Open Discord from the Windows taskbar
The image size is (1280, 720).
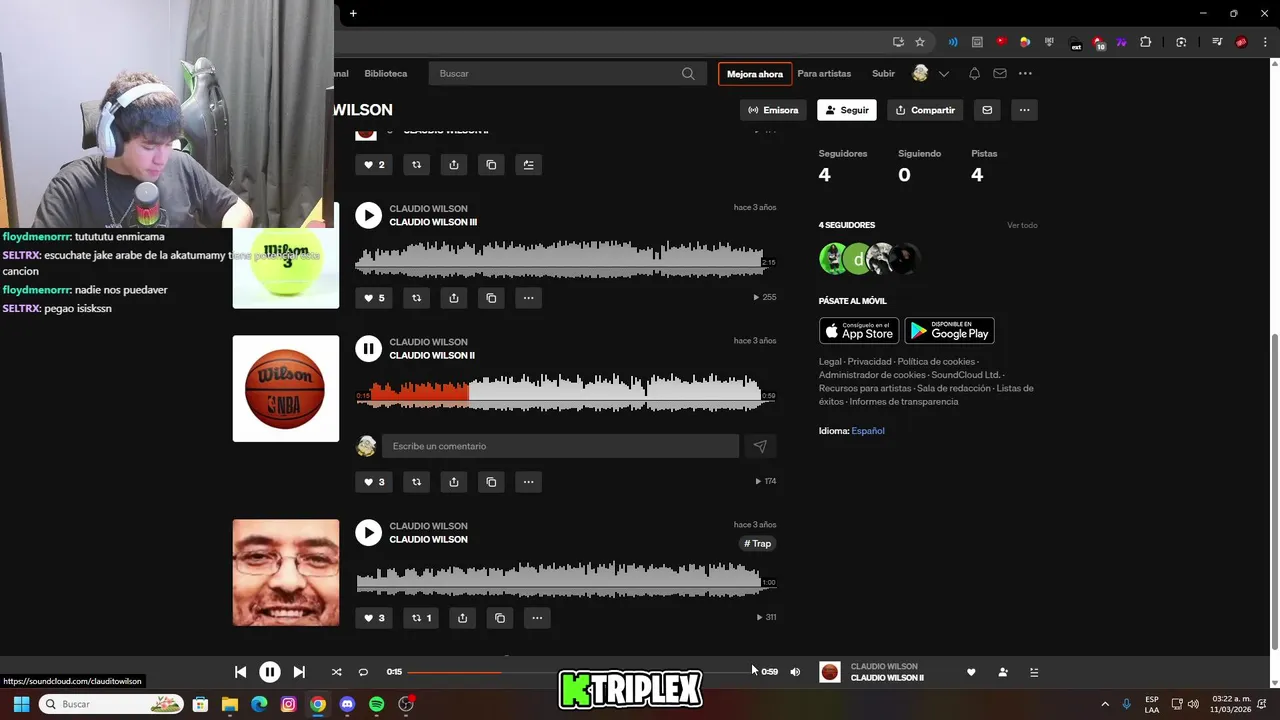click(x=347, y=704)
